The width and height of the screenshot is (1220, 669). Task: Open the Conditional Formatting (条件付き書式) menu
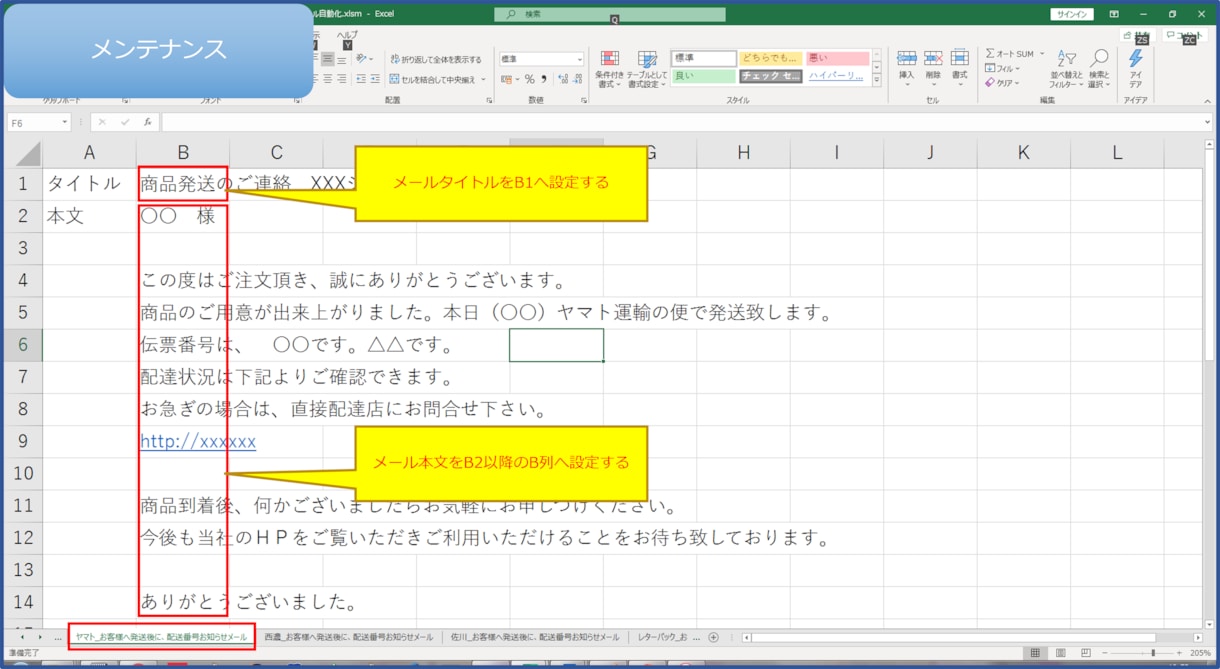pos(610,68)
